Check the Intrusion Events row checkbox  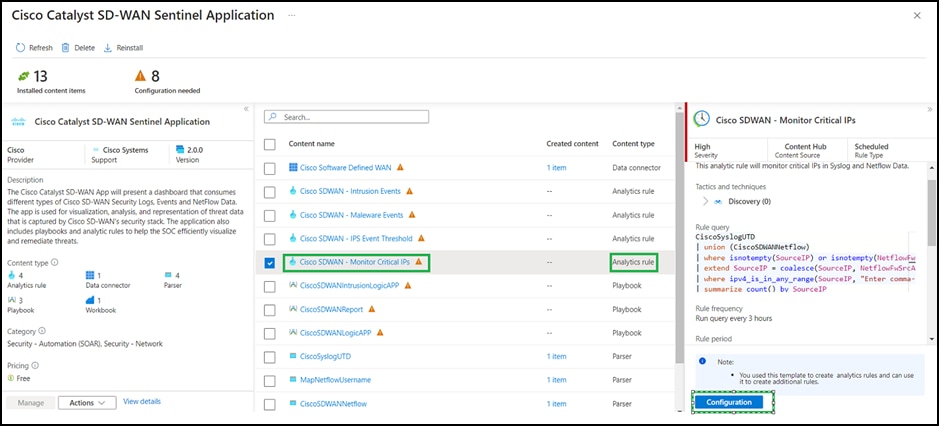(269, 192)
